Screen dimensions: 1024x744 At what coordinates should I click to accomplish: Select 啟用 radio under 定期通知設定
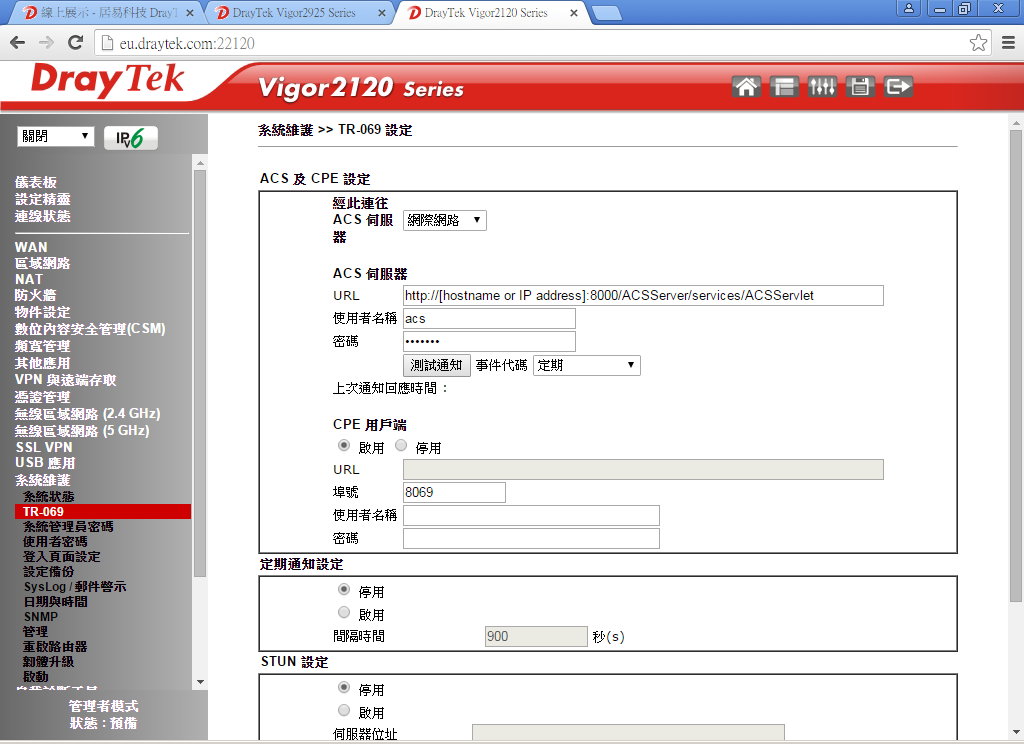pyautogui.click(x=344, y=612)
